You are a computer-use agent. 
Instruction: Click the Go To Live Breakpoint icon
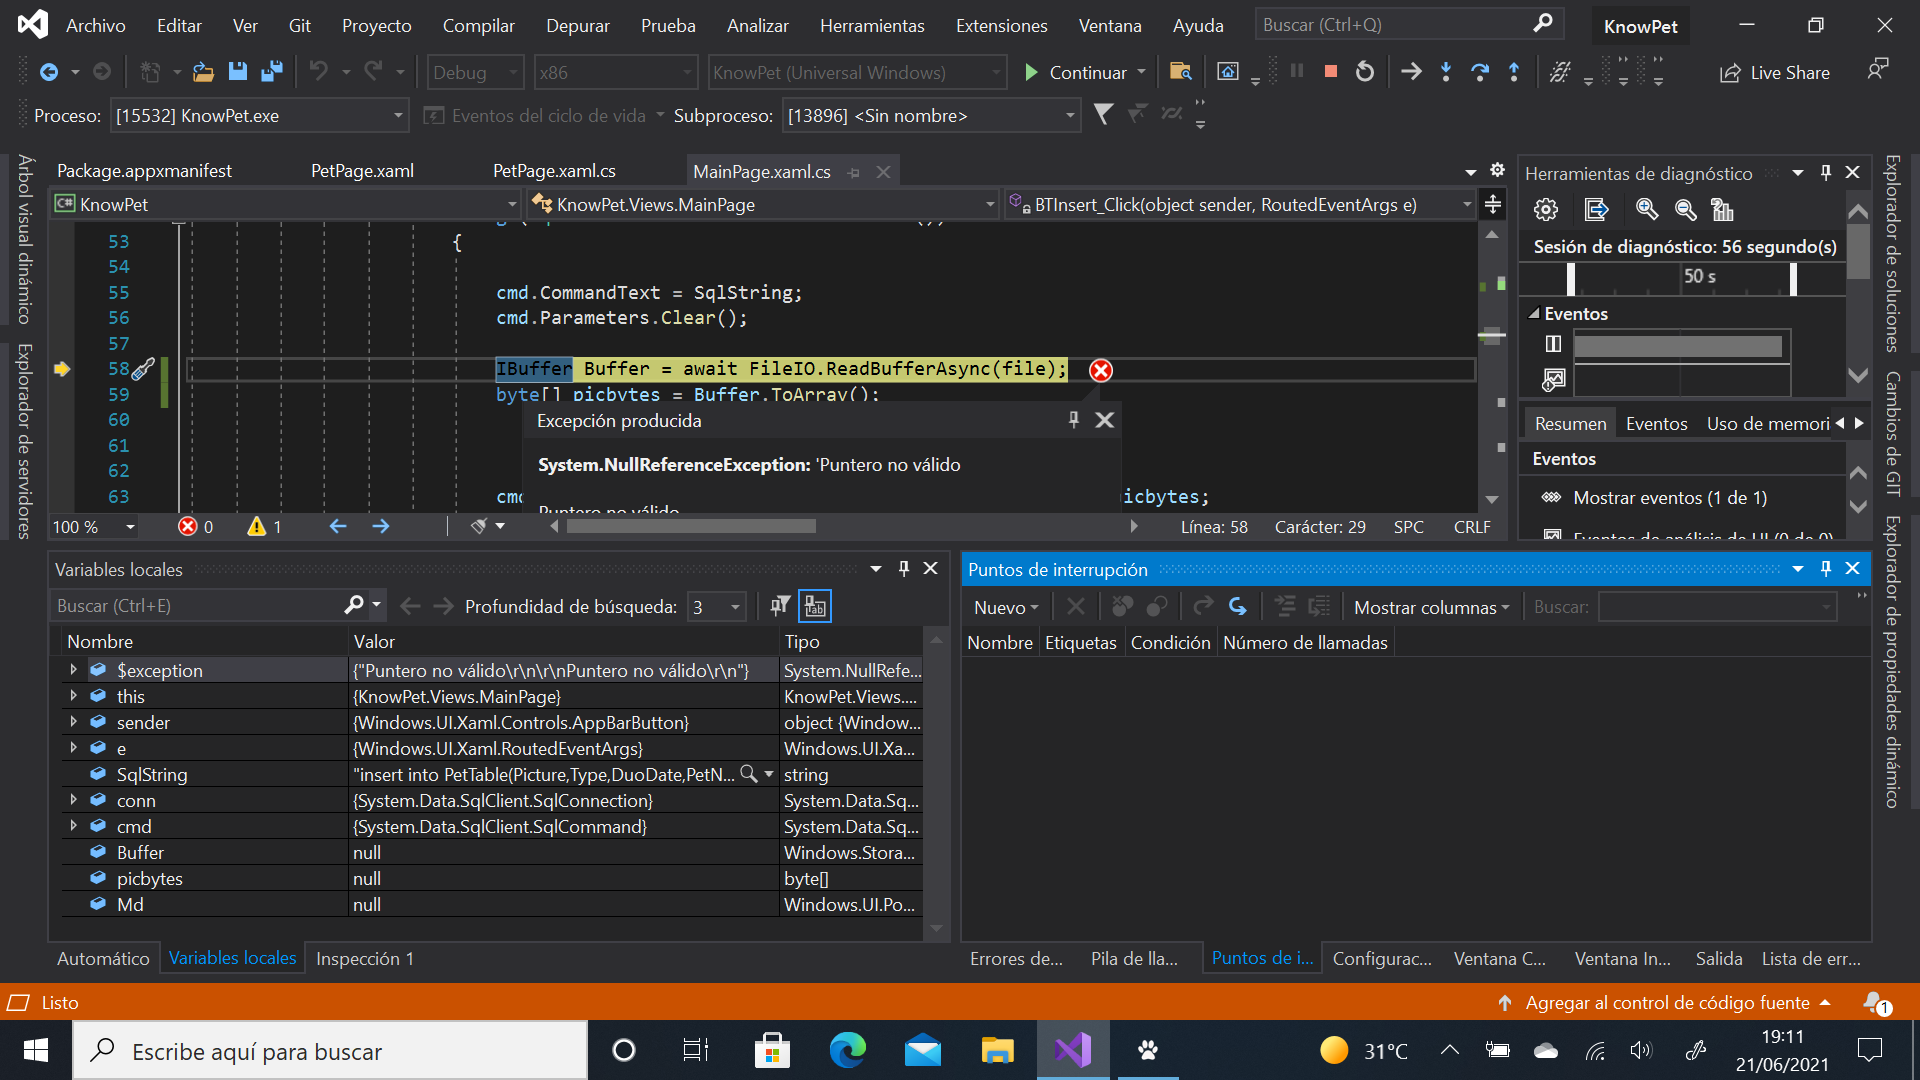point(1237,607)
